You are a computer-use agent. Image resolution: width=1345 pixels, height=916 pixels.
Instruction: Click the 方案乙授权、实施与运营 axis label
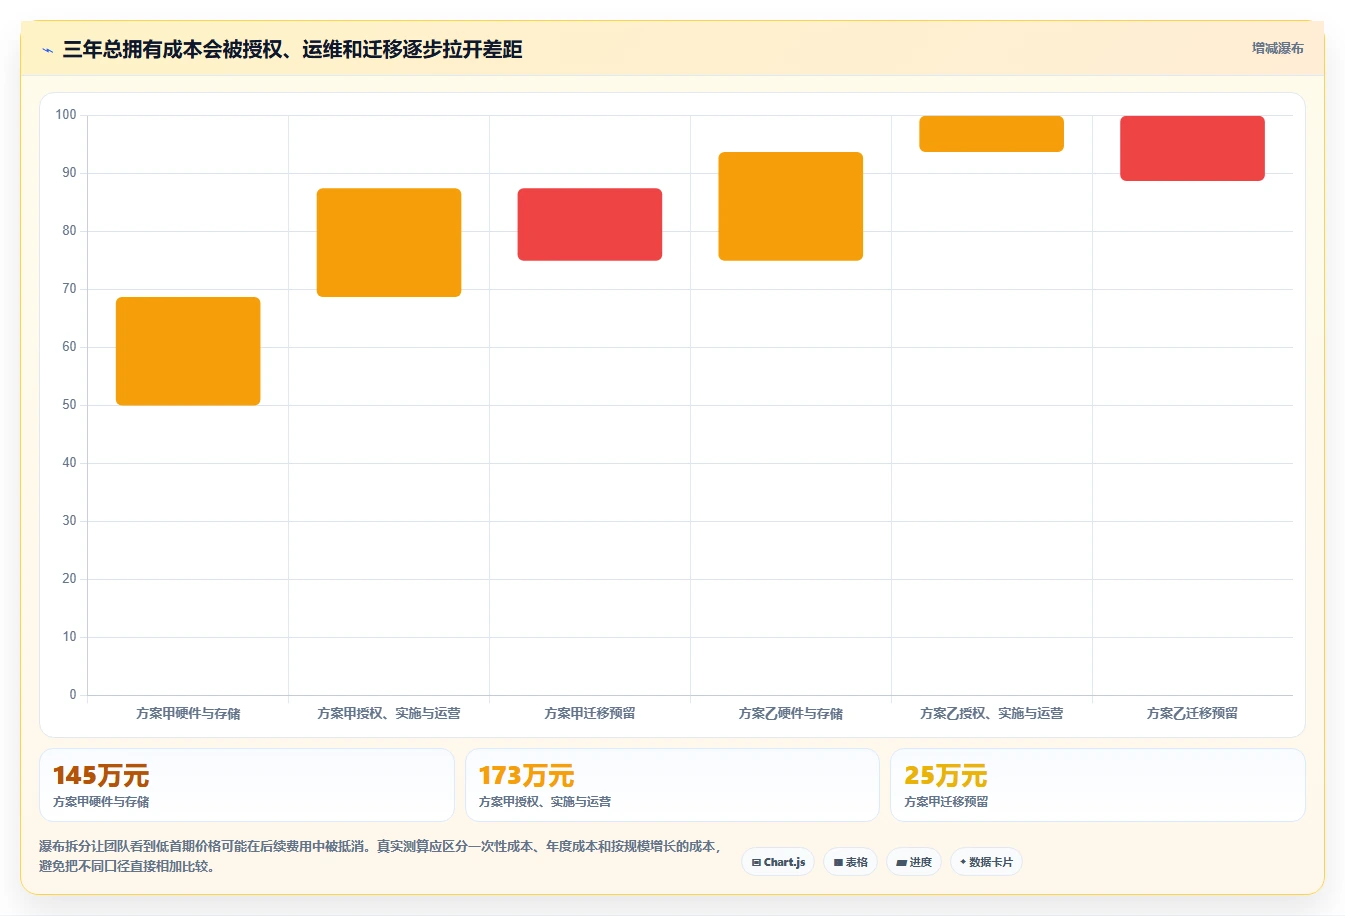992,713
